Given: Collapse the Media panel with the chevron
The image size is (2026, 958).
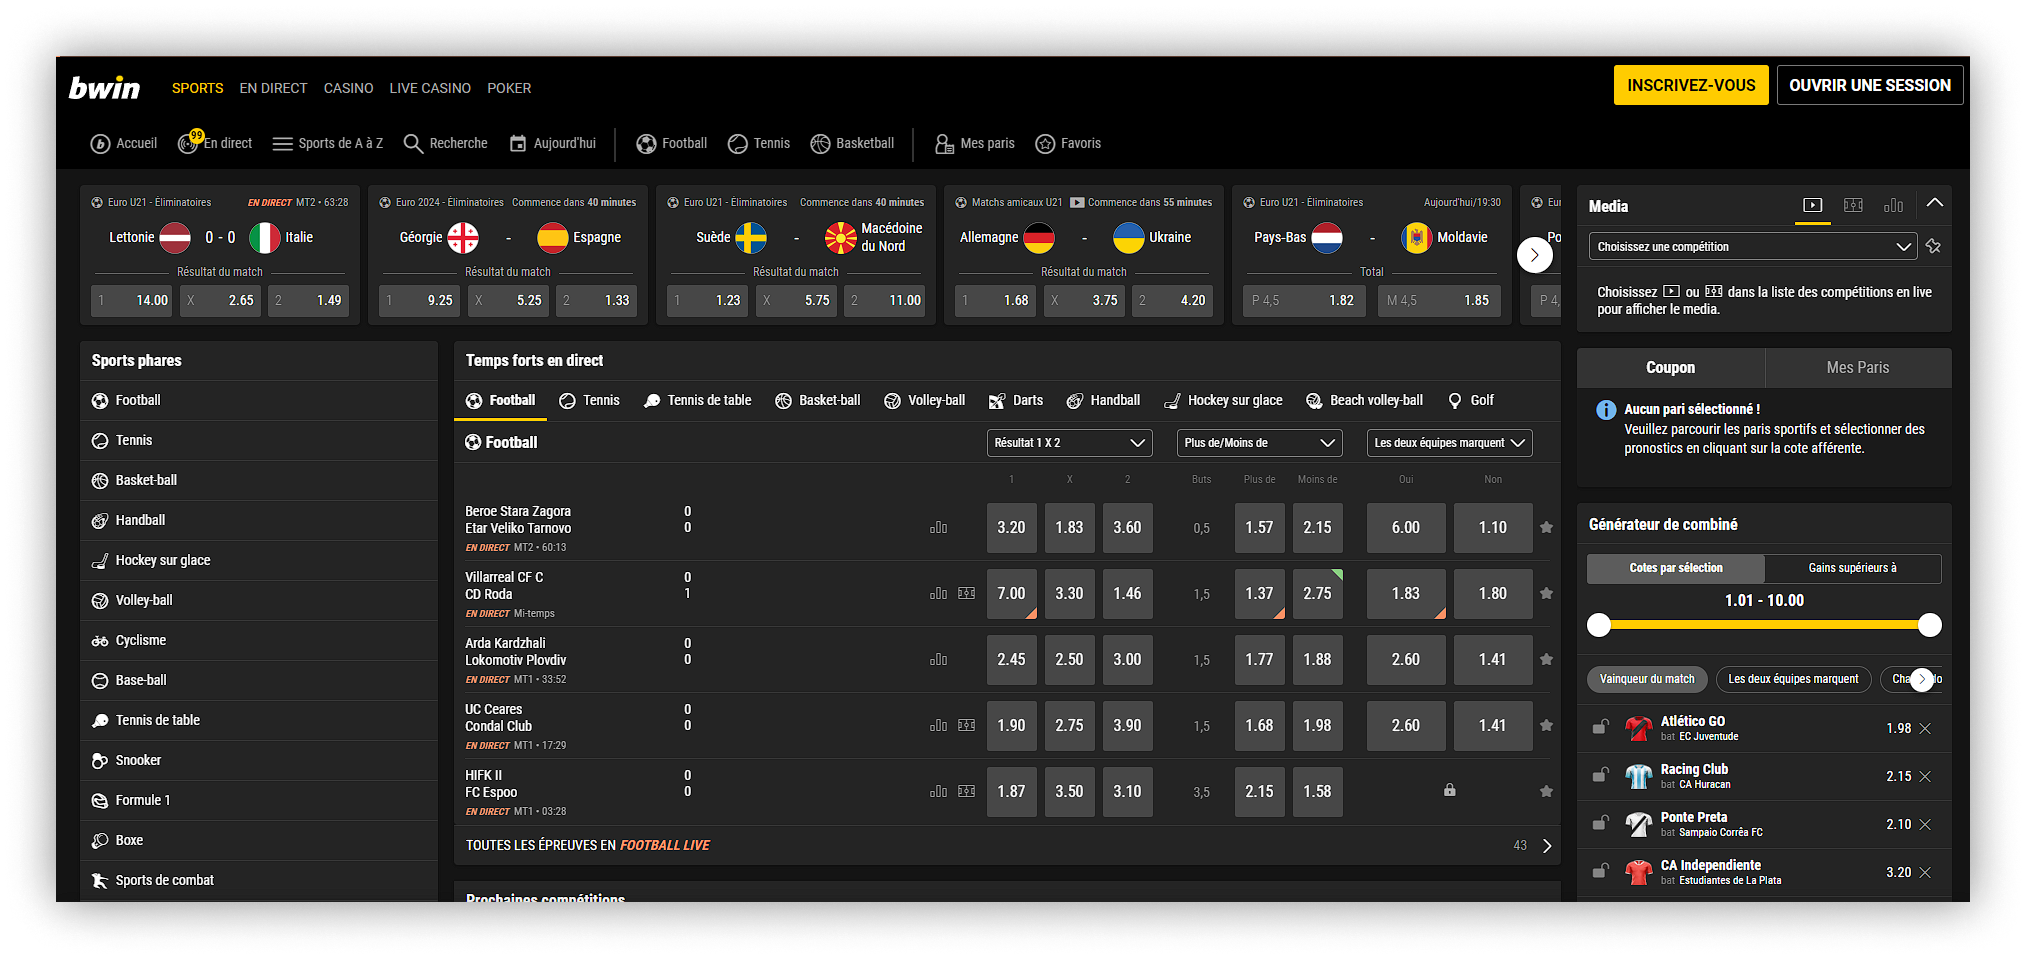Looking at the screenshot, I should (x=1934, y=204).
